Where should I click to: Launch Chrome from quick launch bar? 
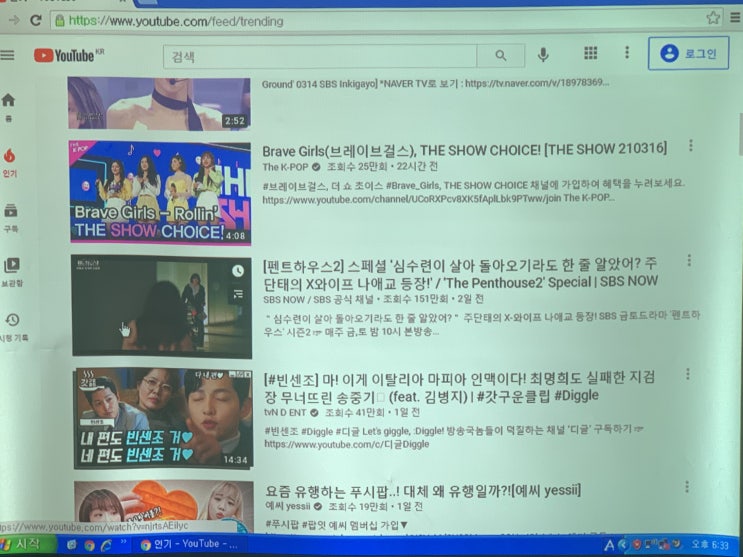point(89,545)
